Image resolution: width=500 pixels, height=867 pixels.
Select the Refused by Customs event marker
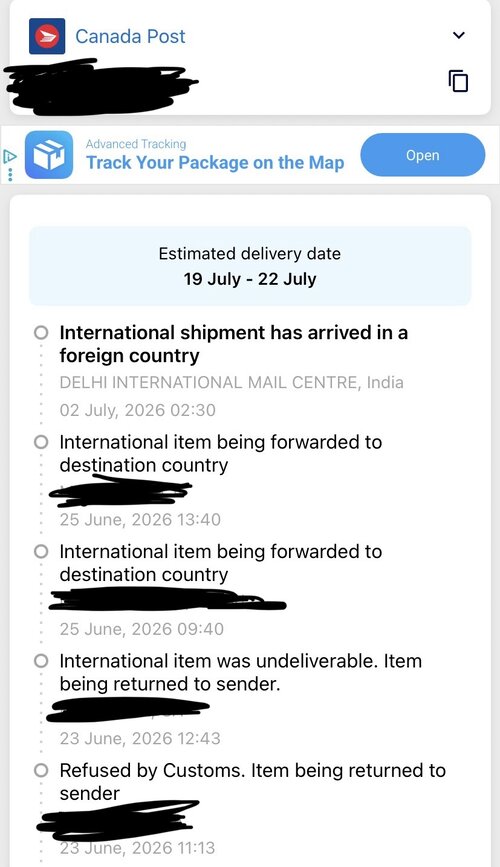point(41,771)
